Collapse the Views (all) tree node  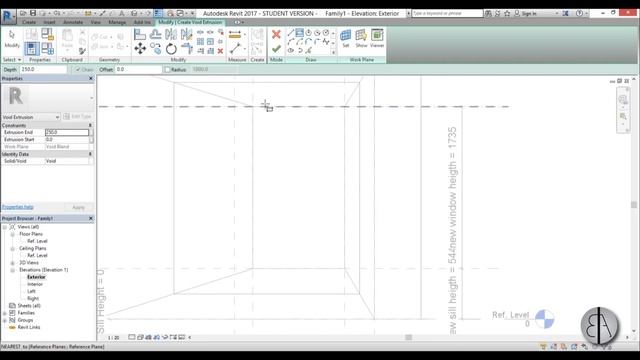click(x=5, y=227)
